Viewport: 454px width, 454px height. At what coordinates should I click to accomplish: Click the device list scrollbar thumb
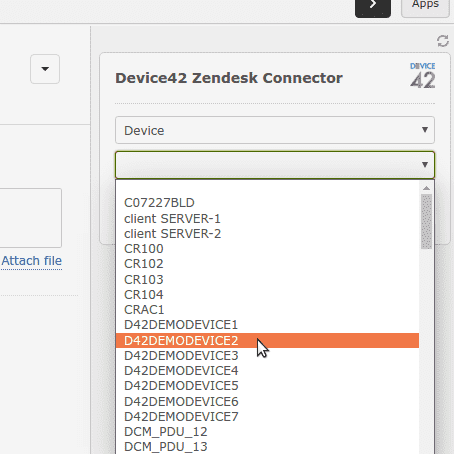[426, 222]
